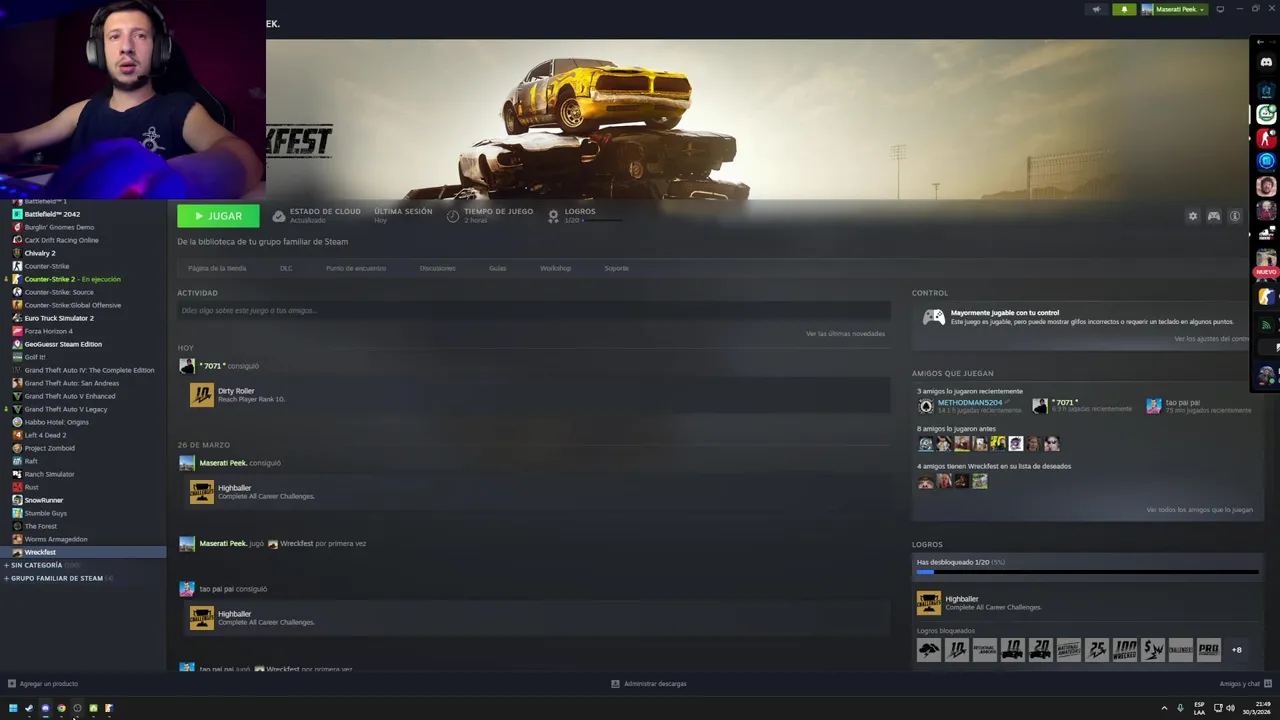
Task: Open the Página de la tienda tab
Action: [217, 268]
